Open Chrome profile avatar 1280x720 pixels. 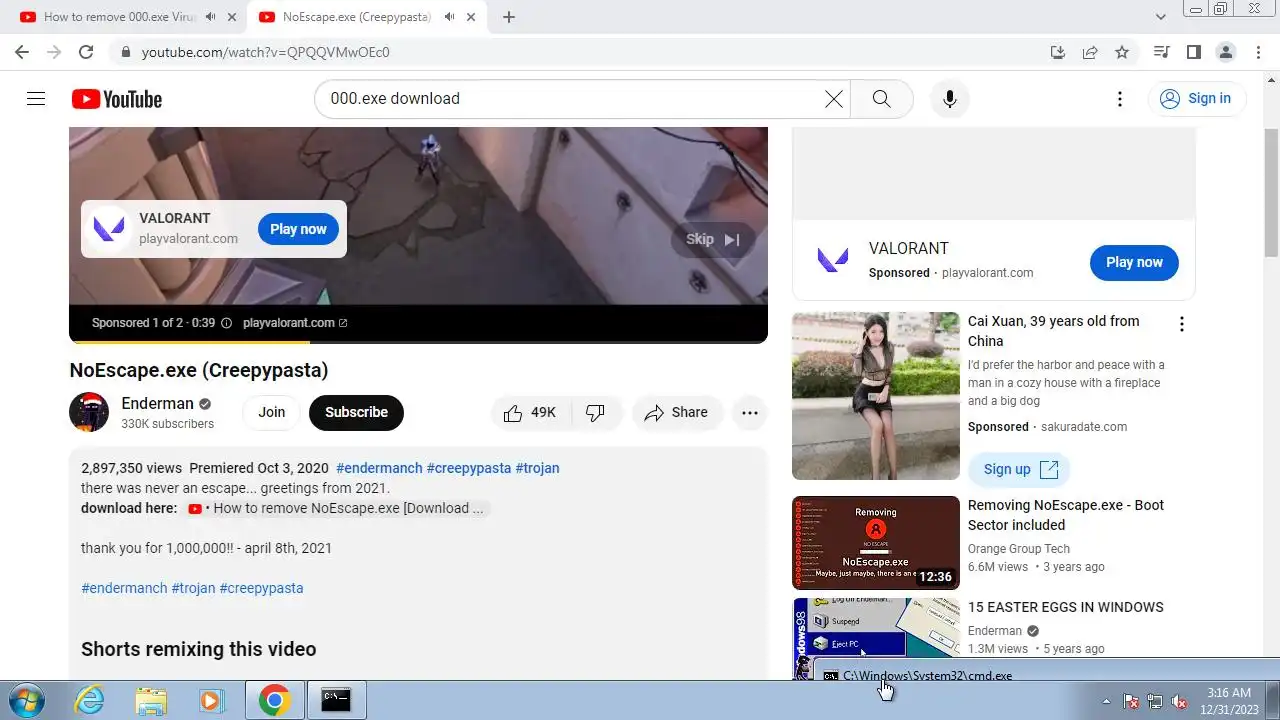point(1225,52)
